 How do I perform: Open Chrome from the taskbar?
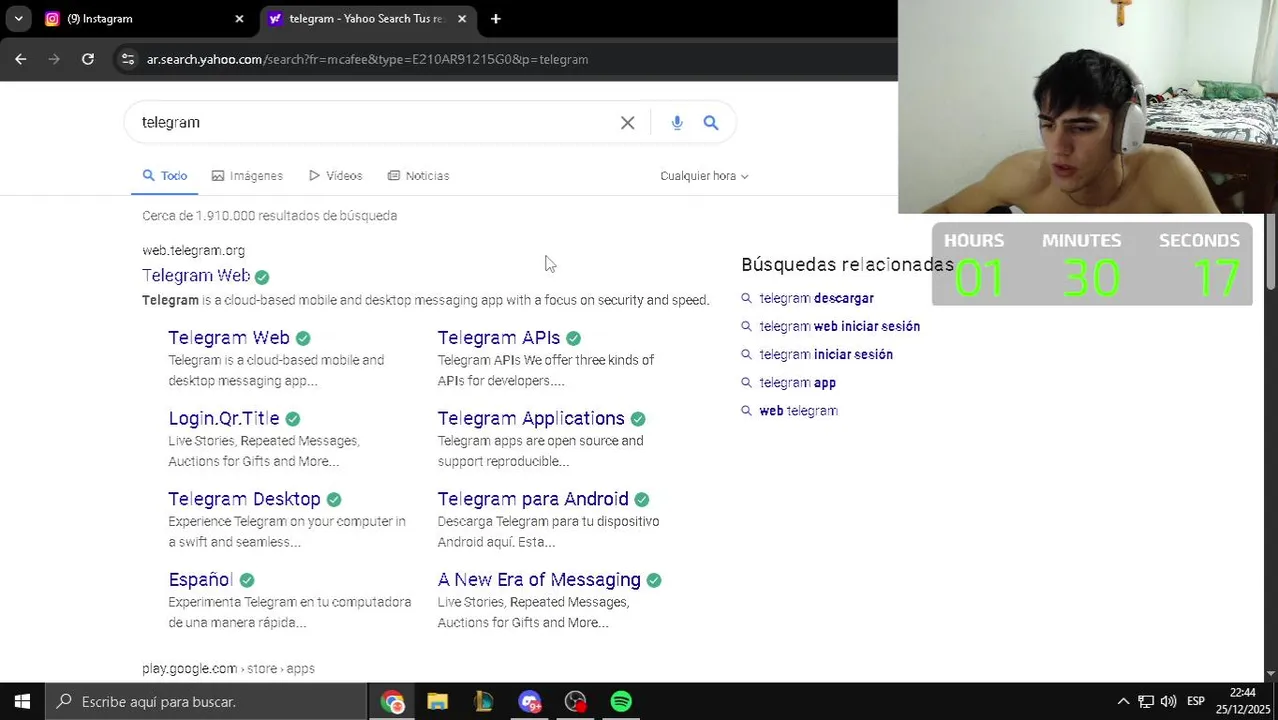pyautogui.click(x=392, y=702)
